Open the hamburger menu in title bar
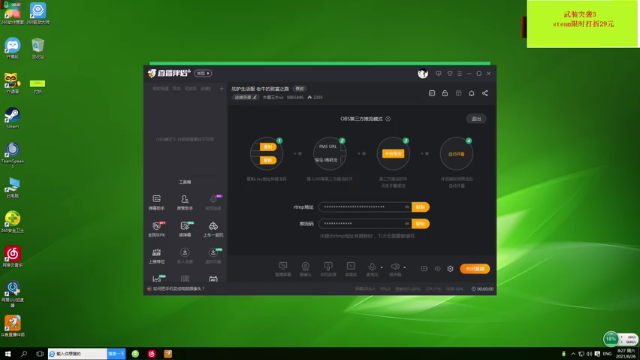Image resolution: width=640 pixels, height=360 pixels. pos(460,73)
